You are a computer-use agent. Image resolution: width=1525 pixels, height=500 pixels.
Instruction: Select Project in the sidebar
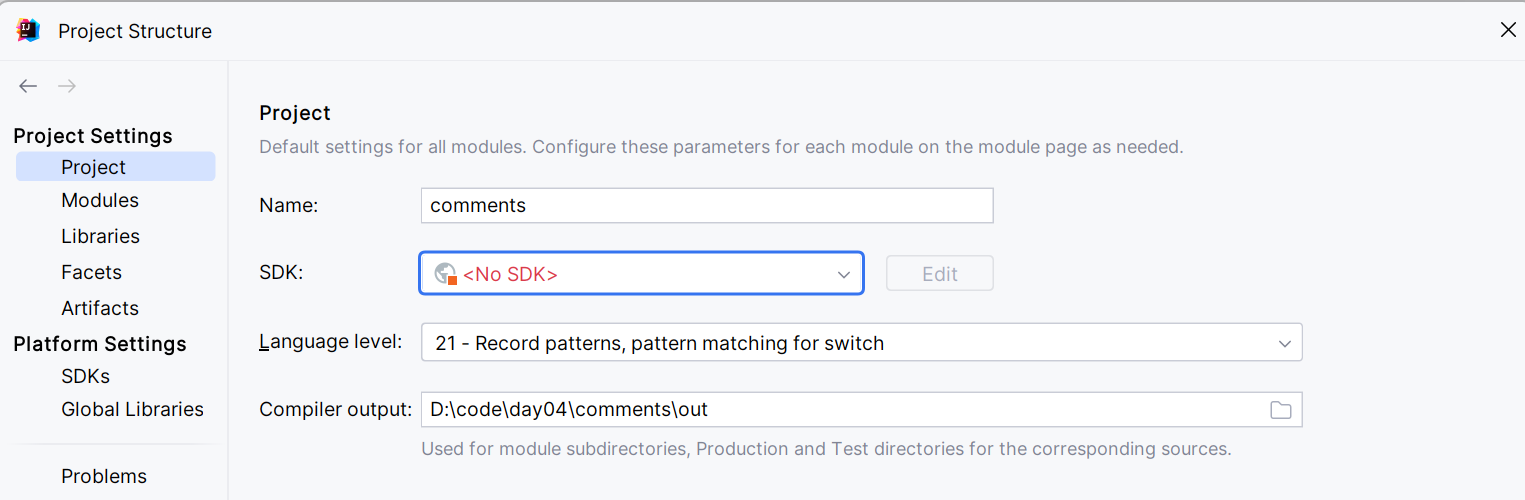(x=94, y=167)
